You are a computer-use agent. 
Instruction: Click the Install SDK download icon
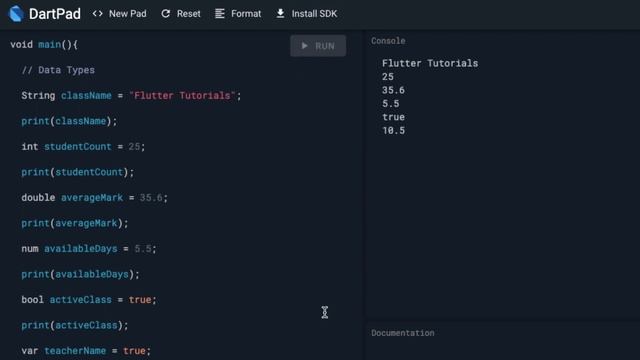[280, 13]
